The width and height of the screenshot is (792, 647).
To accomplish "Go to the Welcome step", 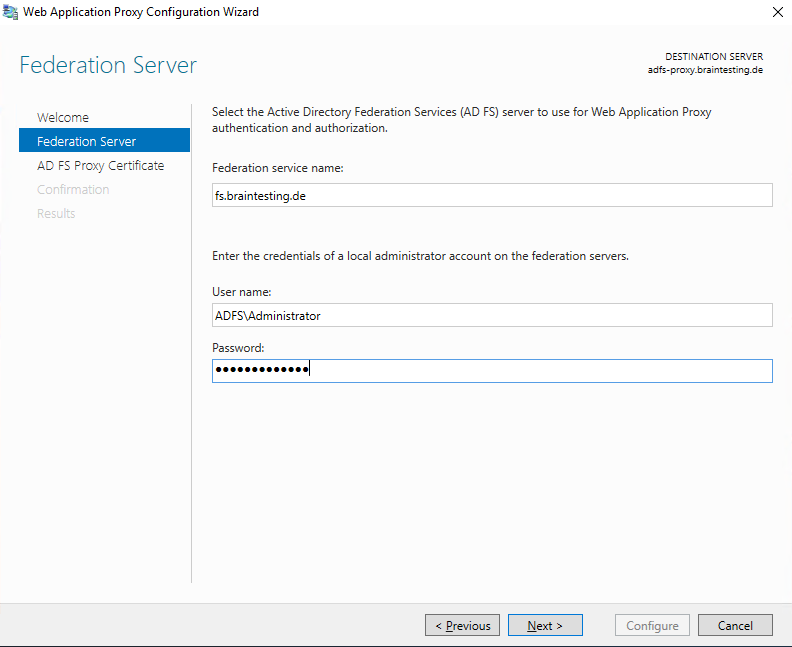I will [x=63, y=117].
